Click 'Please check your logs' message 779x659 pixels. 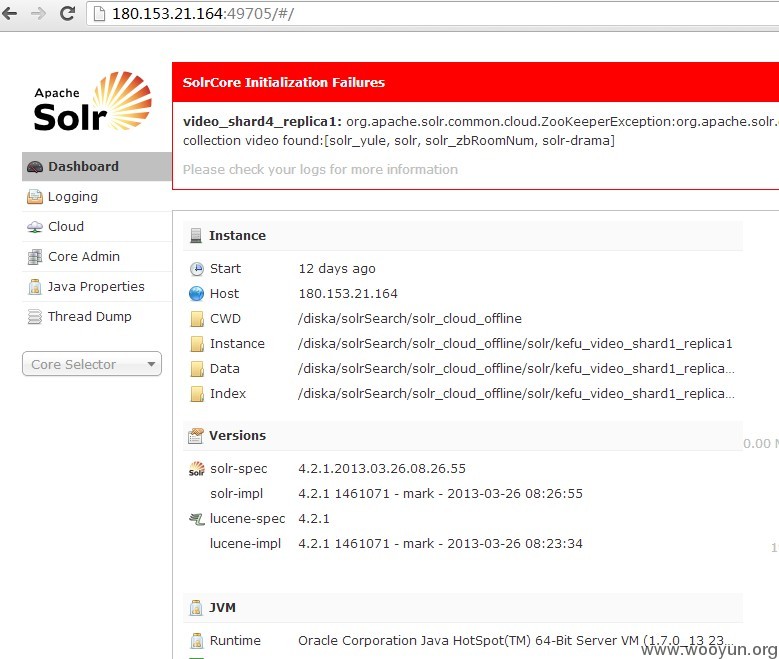pos(320,169)
